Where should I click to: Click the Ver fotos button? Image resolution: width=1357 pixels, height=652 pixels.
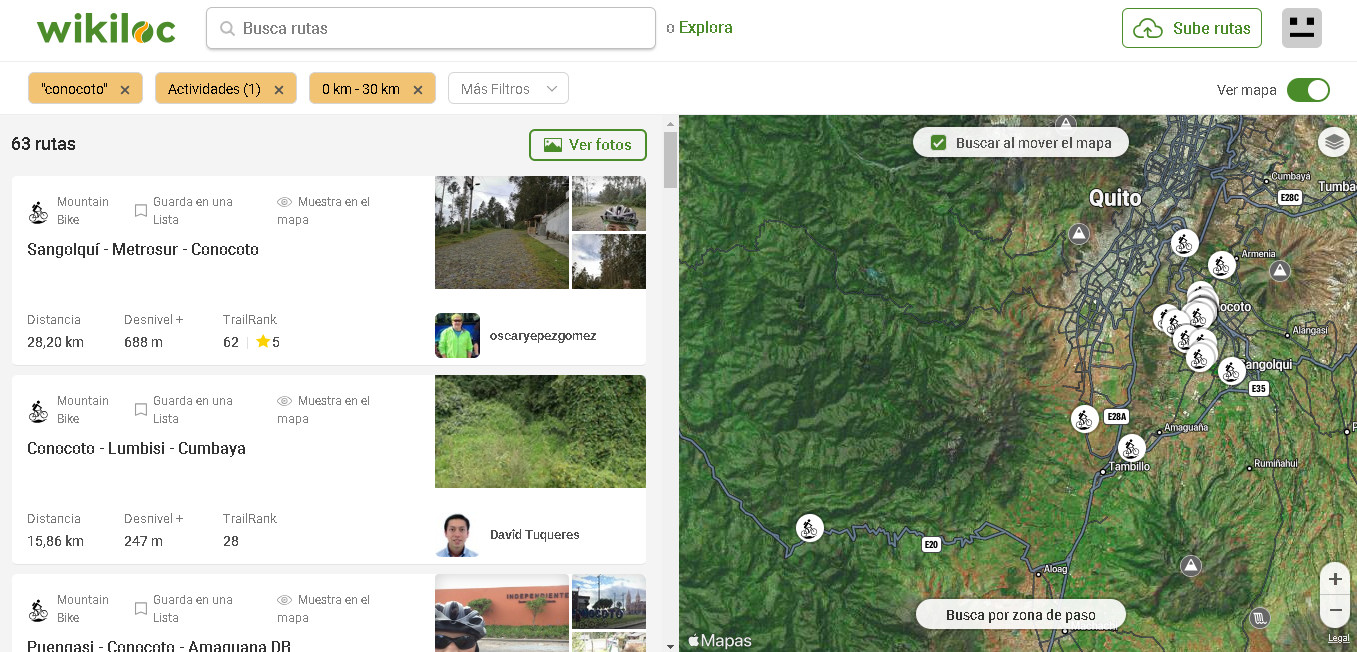tap(588, 145)
